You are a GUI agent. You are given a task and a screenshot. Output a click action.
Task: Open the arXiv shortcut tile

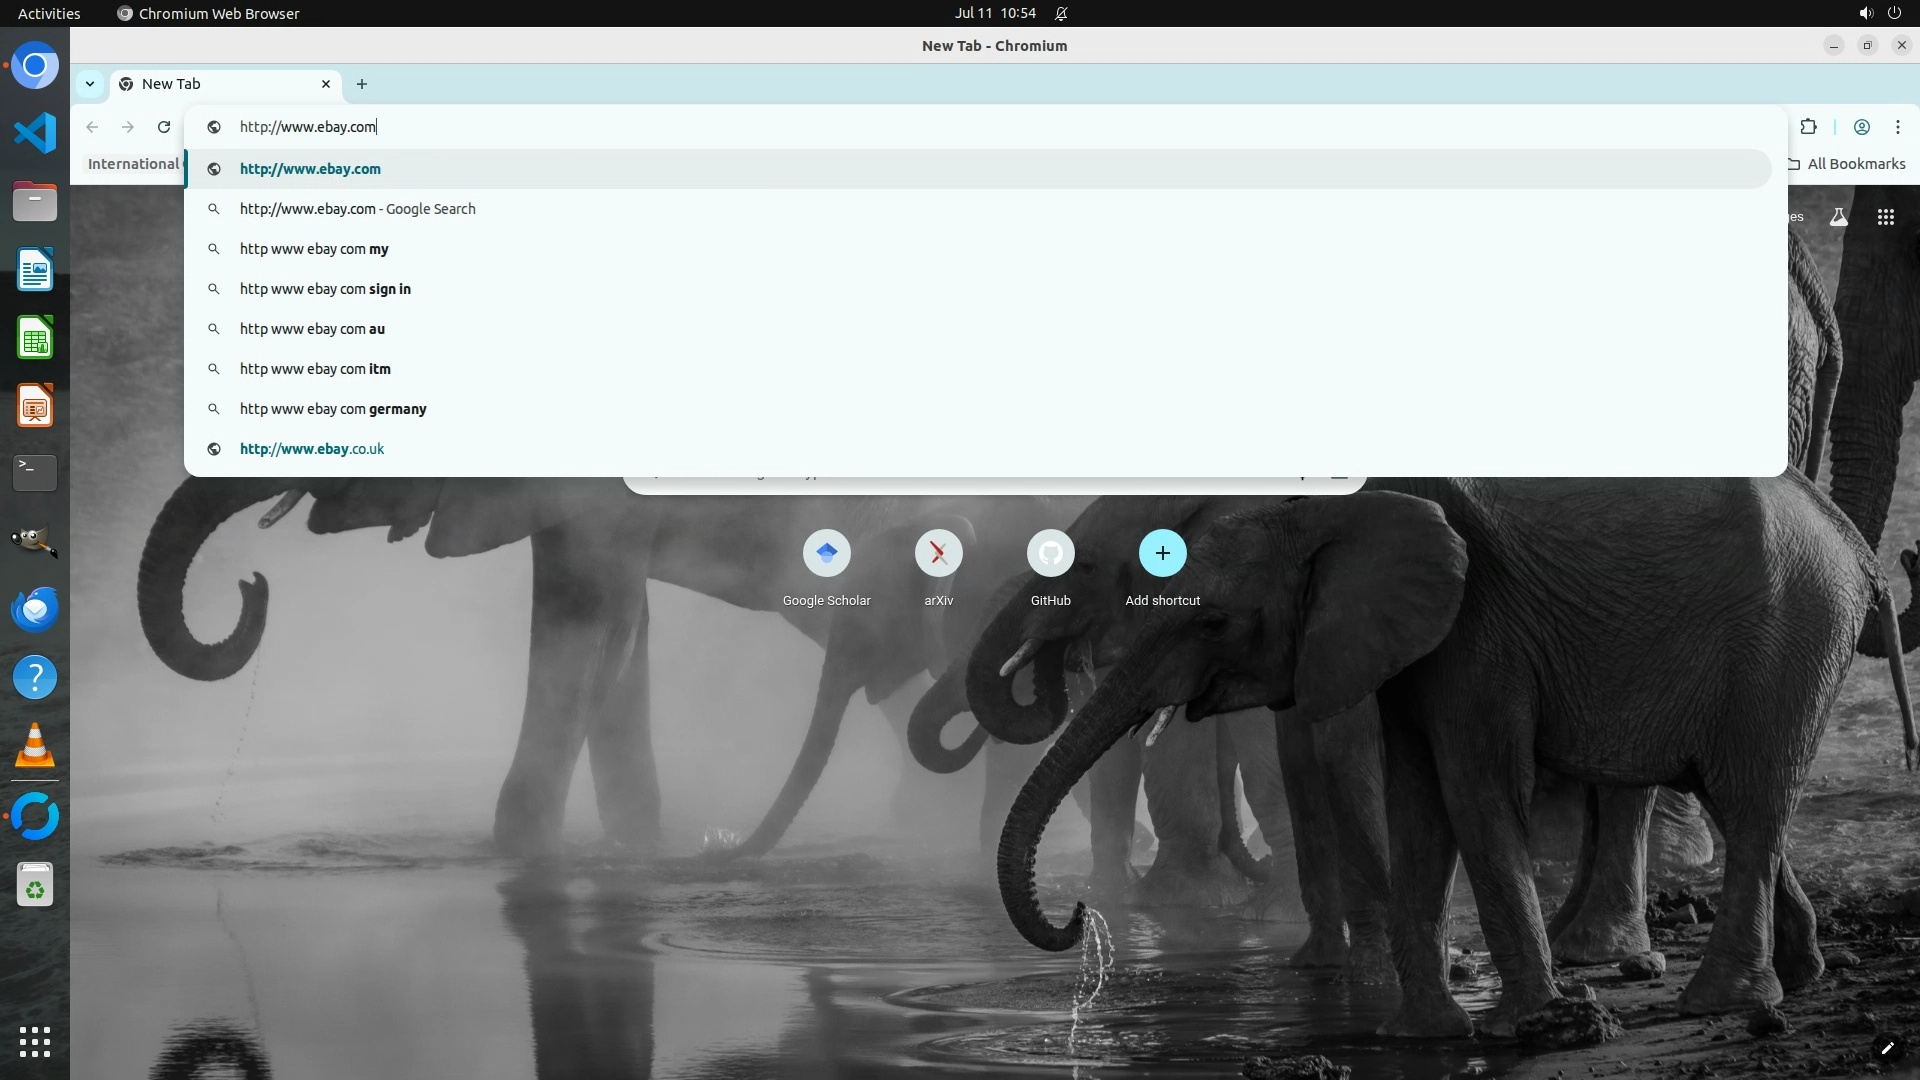(938, 553)
